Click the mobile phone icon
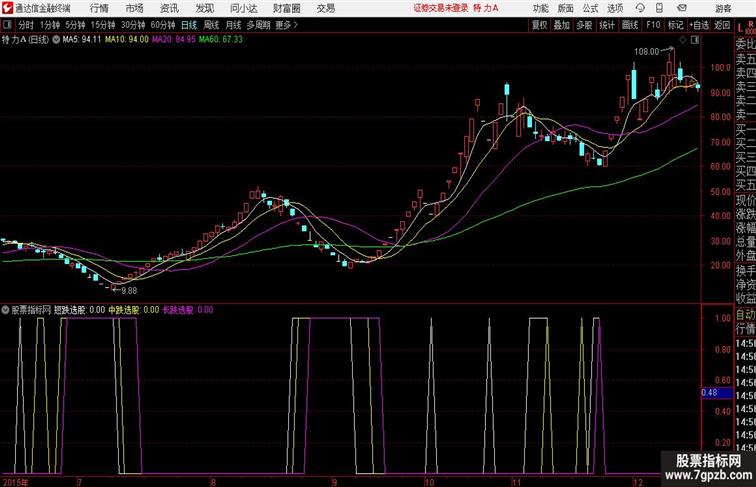Screen dimensions: 756x487 click(x=659, y=8)
